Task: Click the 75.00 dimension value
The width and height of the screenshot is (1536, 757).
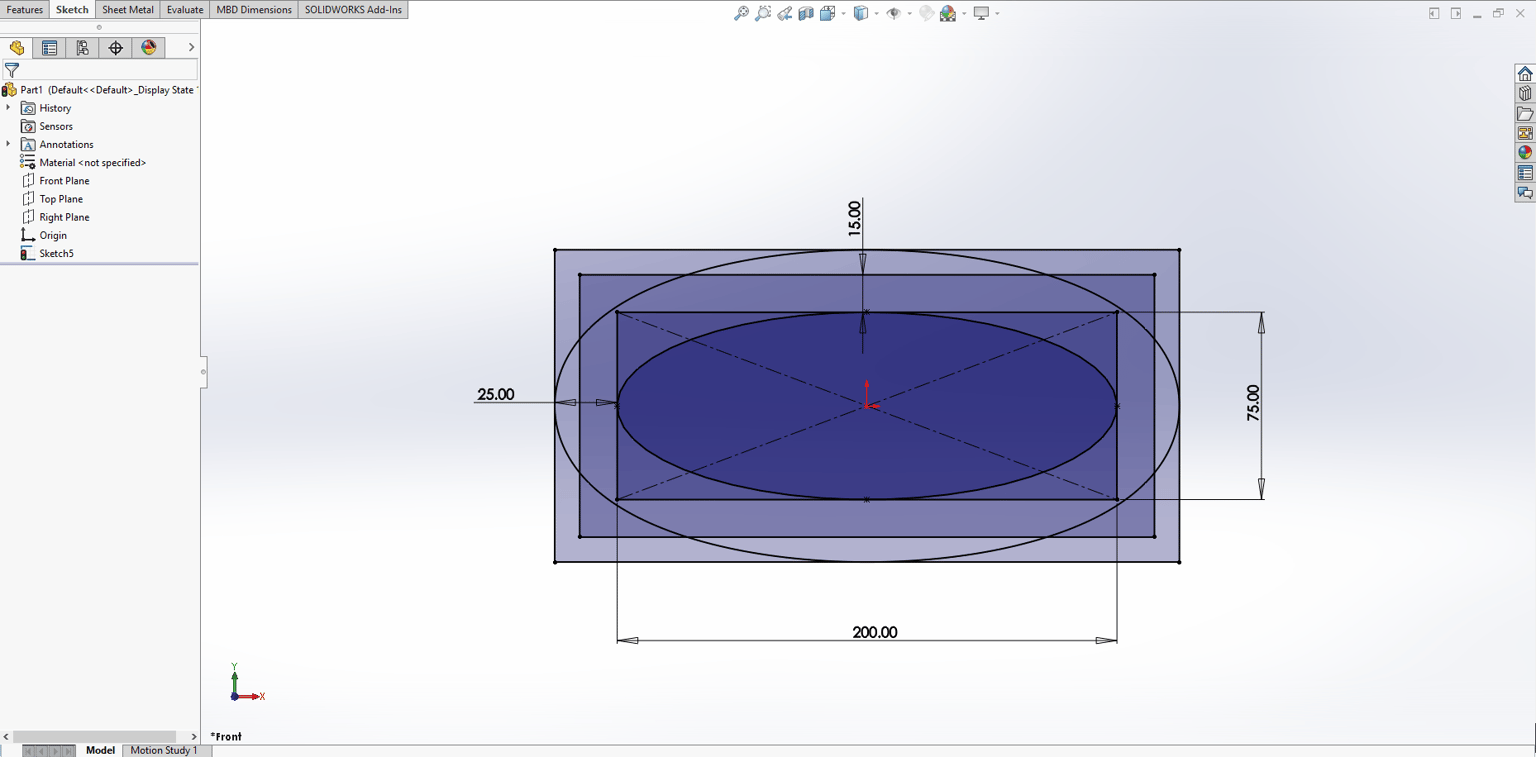Action: pos(1253,403)
